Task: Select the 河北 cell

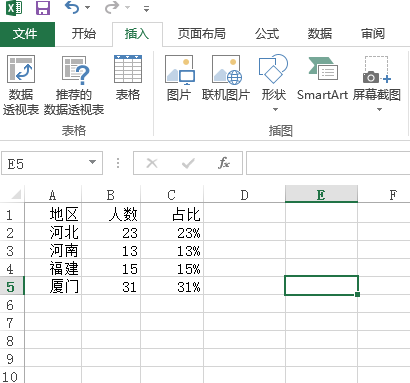Action: click(53, 232)
